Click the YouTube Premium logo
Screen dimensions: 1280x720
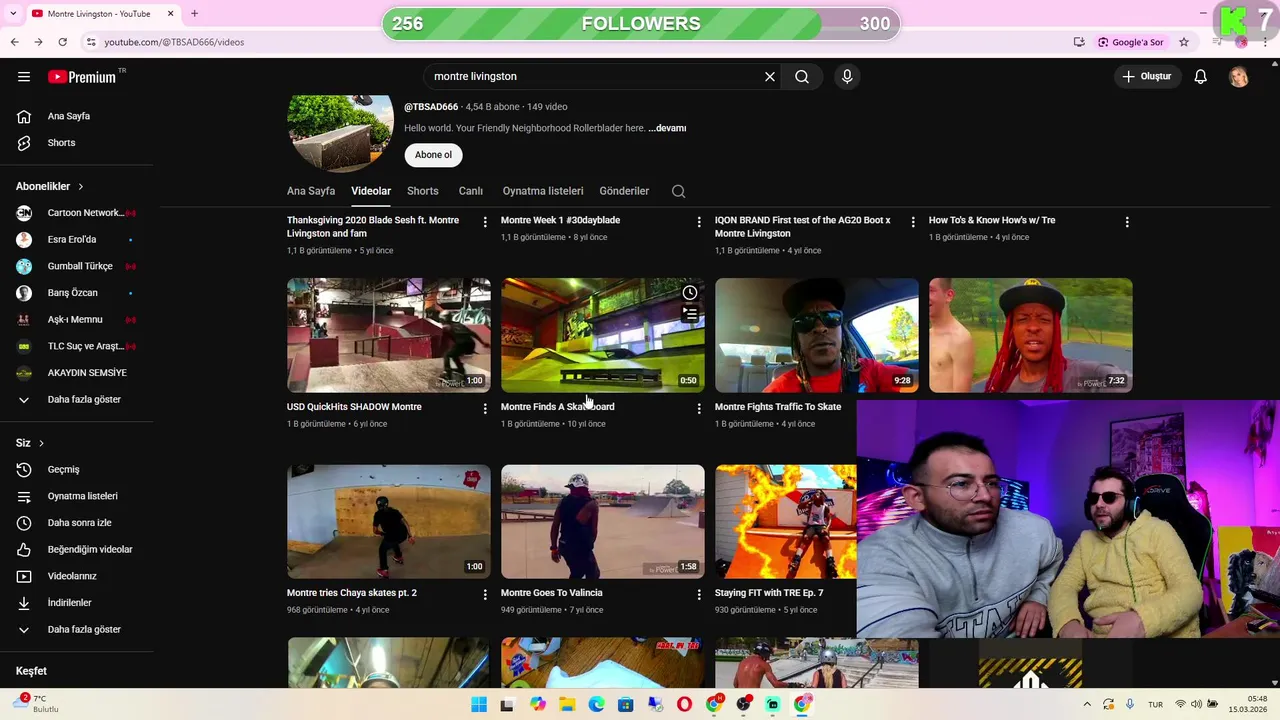pyautogui.click(x=82, y=77)
